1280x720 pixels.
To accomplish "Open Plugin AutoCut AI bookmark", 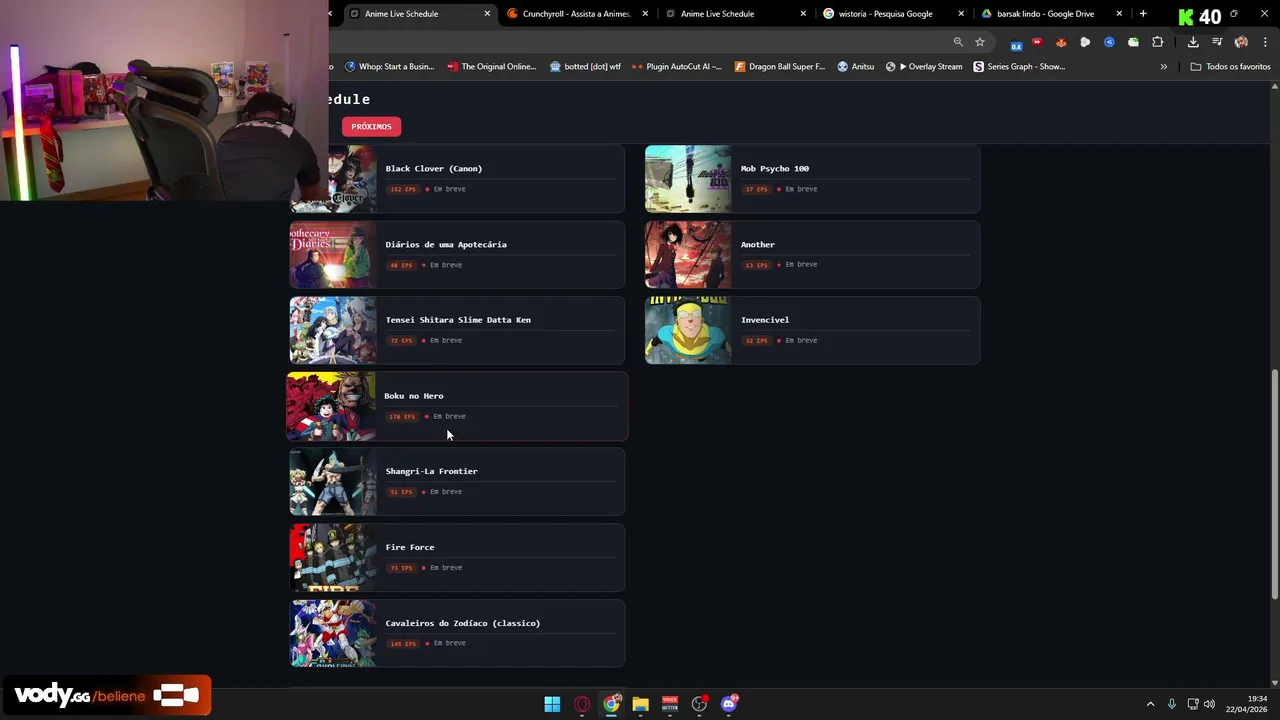I will pos(677,67).
